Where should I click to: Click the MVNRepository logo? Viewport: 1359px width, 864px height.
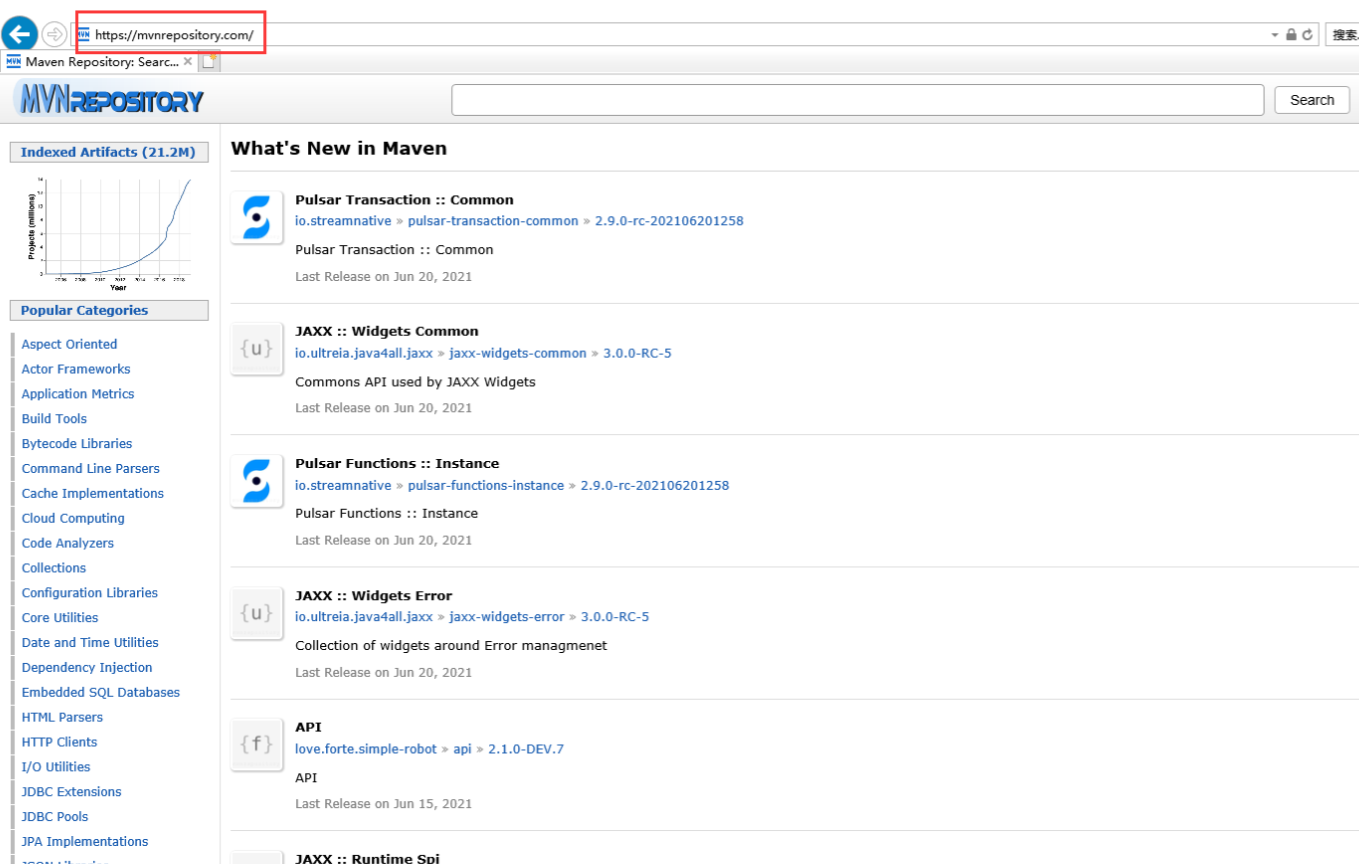tap(109, 100)
